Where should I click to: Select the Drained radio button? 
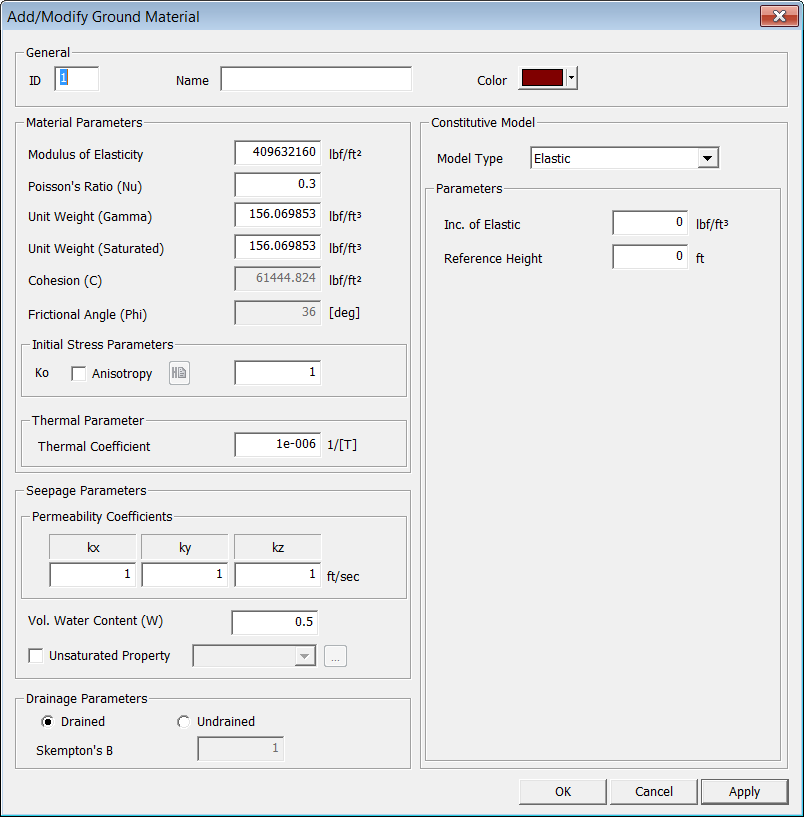(x=48, y=722)
